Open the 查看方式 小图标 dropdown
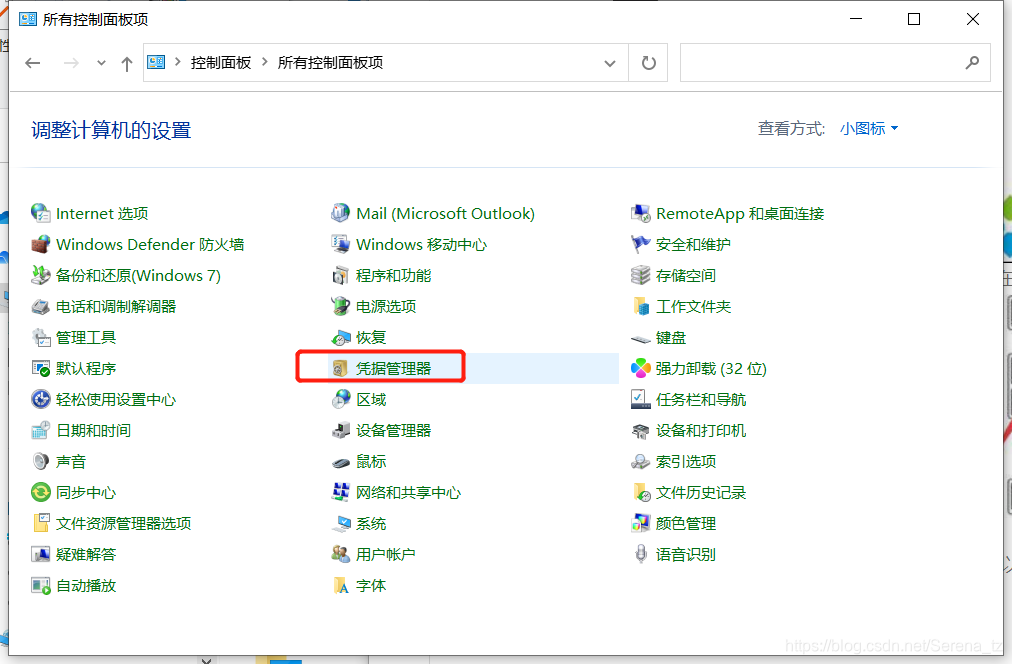Image resolution: width=1012 pixels, height=664 pixels. pyautogui.click(x=869, y=128)
